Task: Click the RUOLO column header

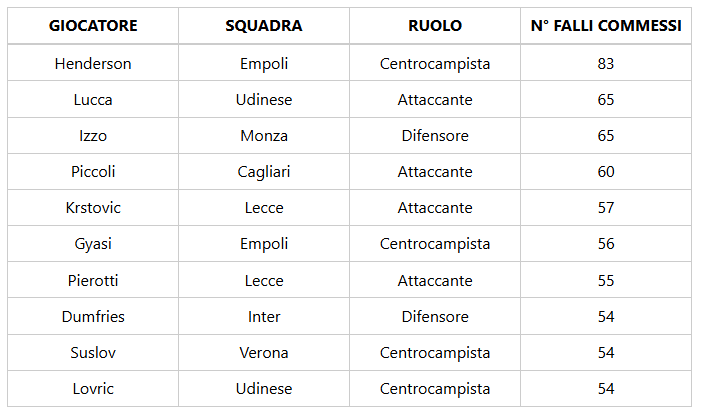Action: (x=435, y=26)
